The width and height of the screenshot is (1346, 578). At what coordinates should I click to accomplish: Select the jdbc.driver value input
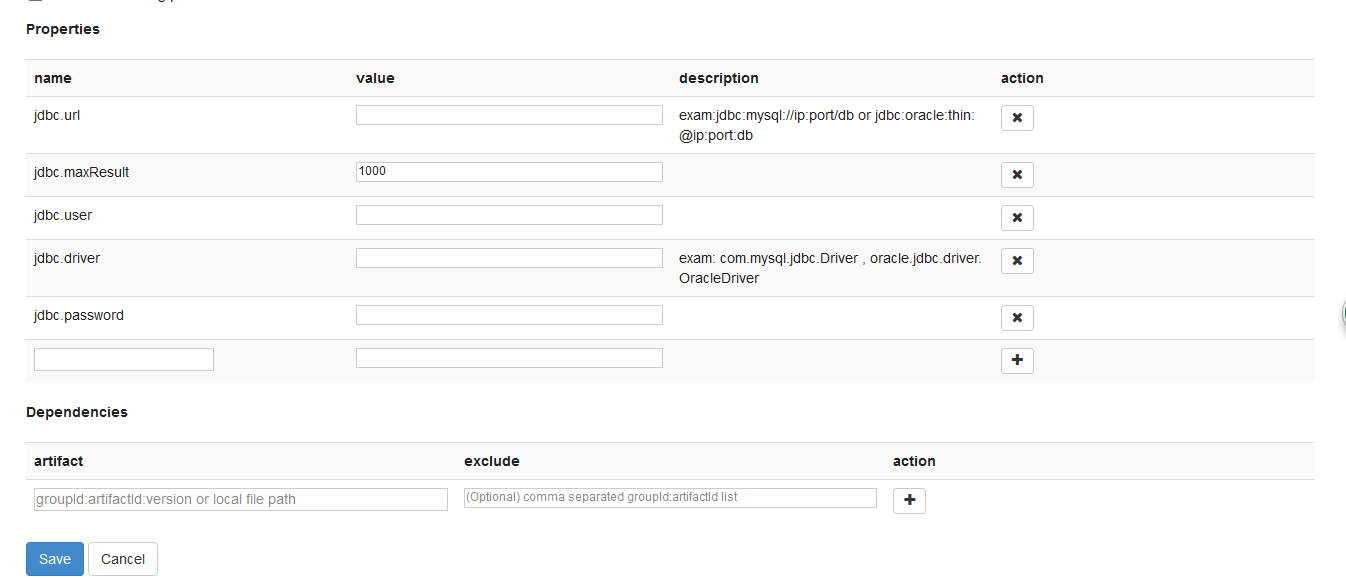[509, 258]
